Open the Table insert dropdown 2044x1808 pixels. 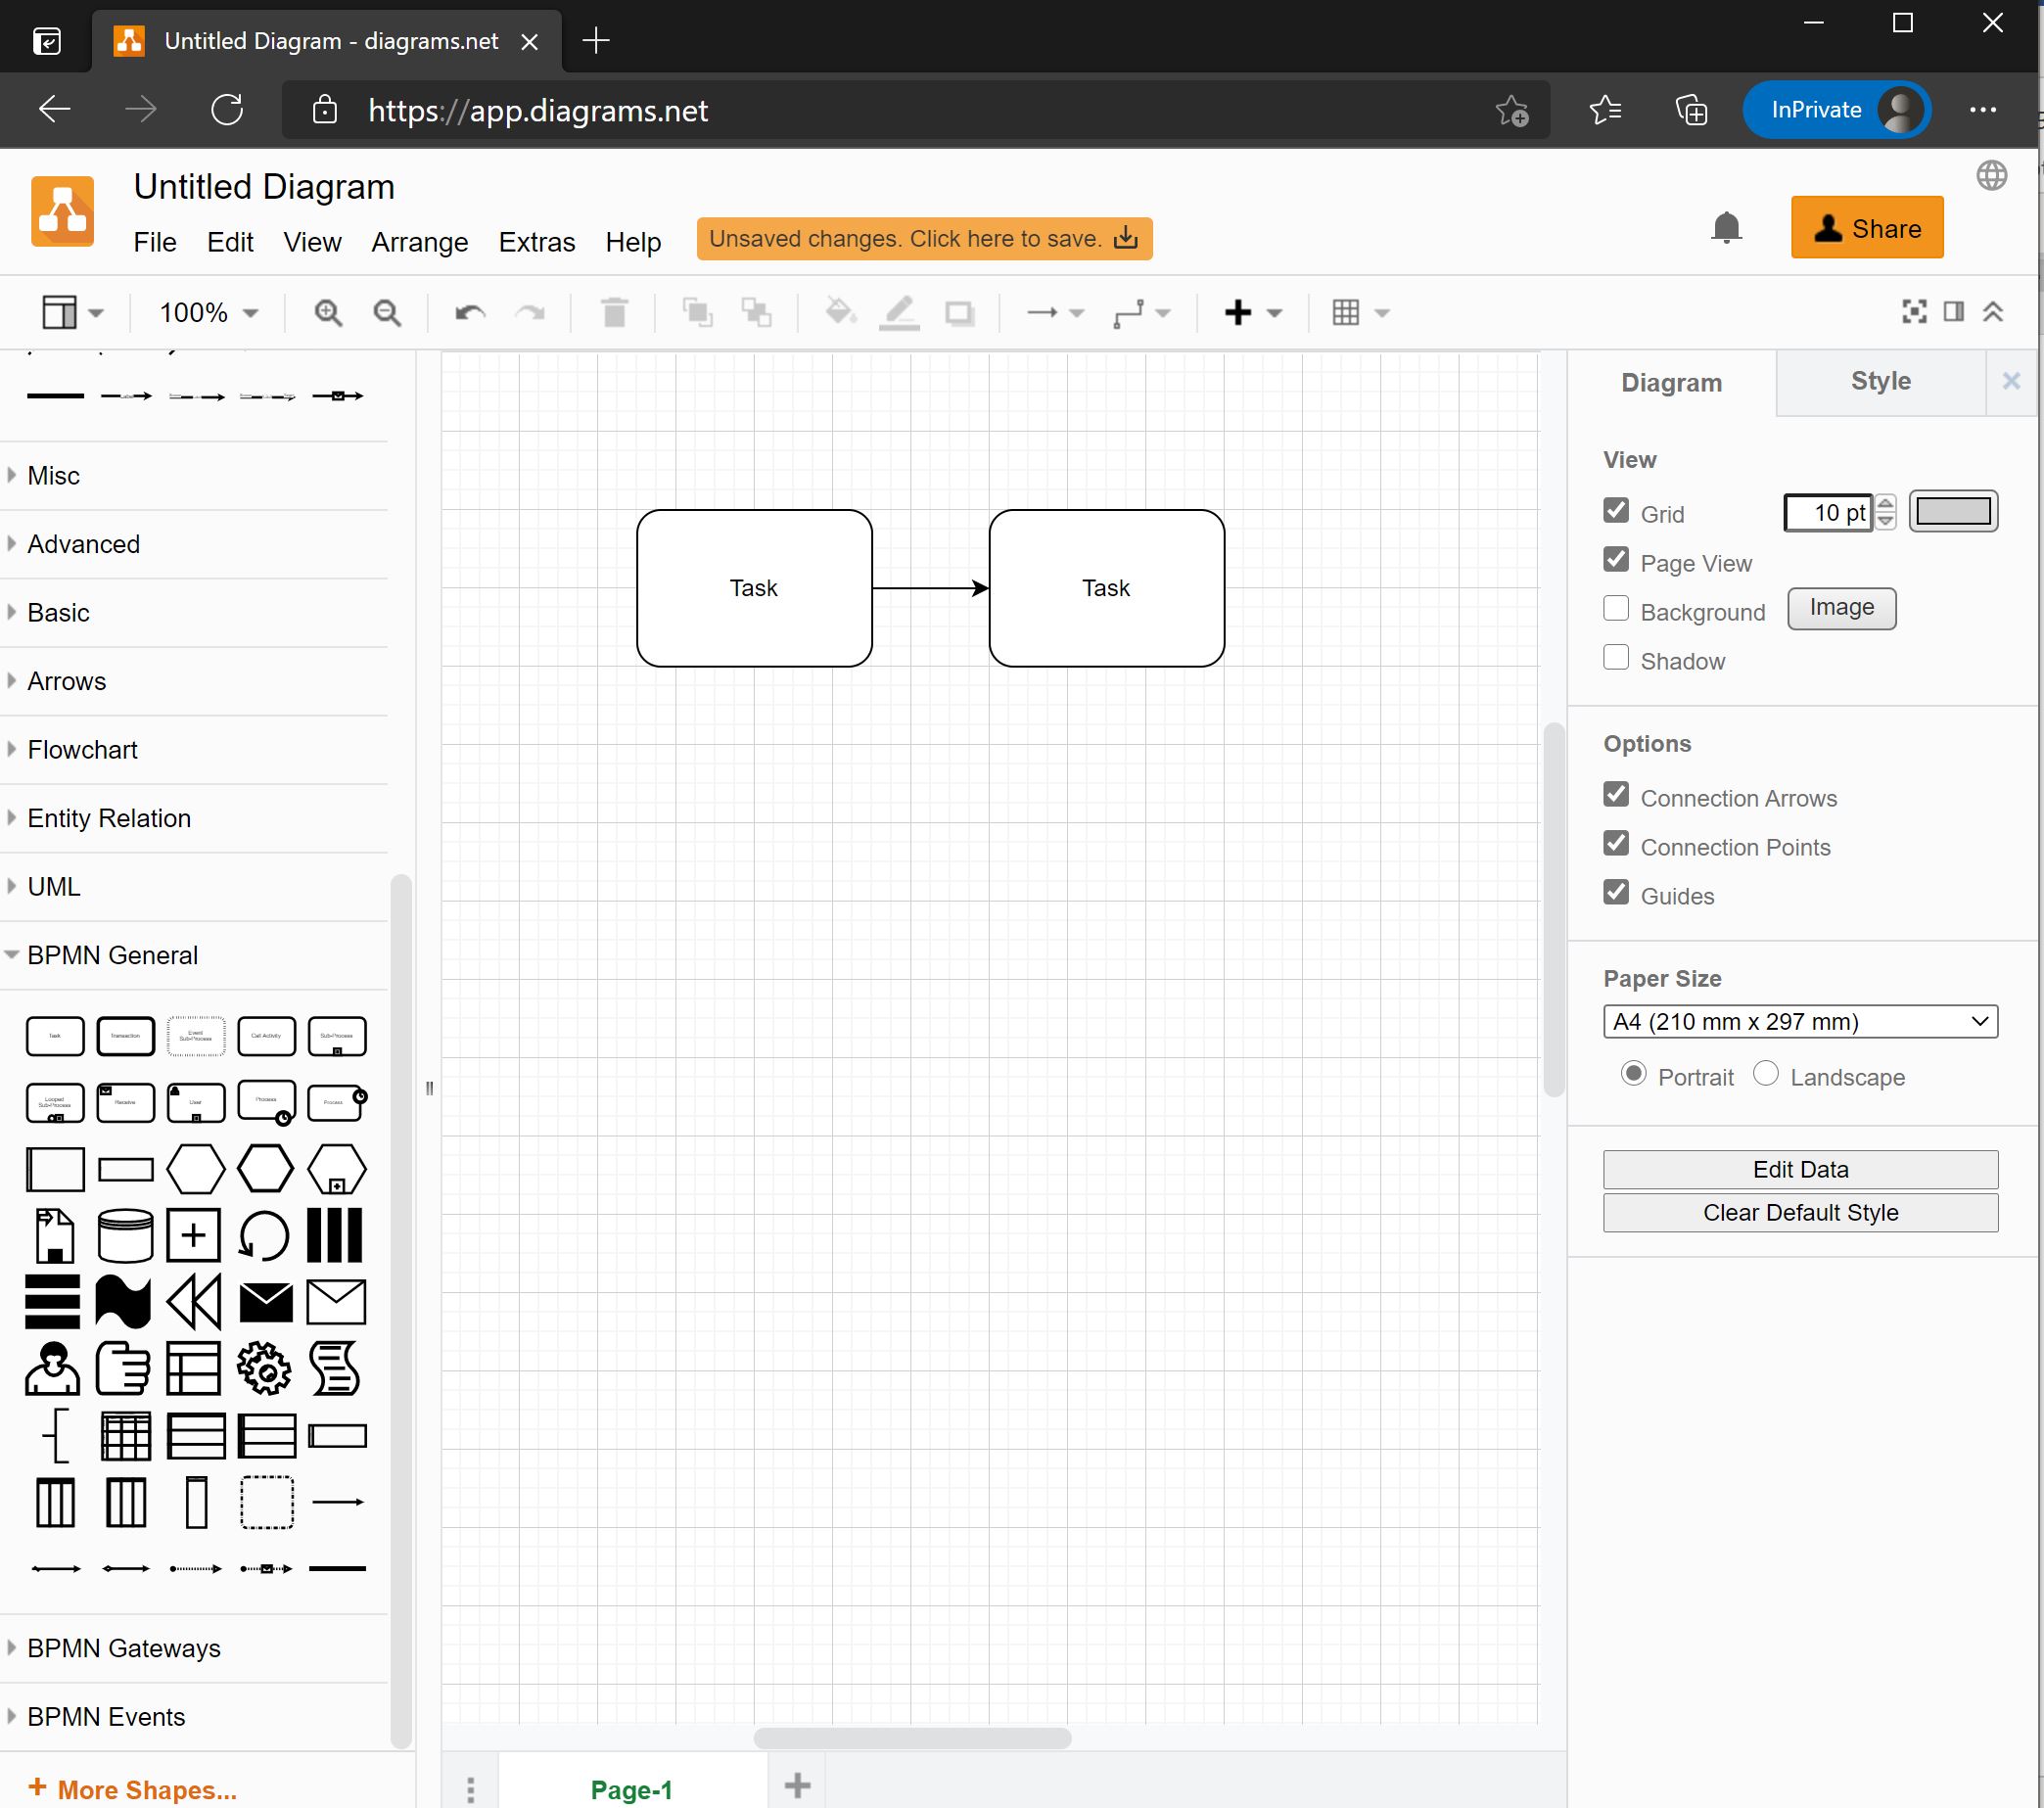click(x=1361, y=313)
